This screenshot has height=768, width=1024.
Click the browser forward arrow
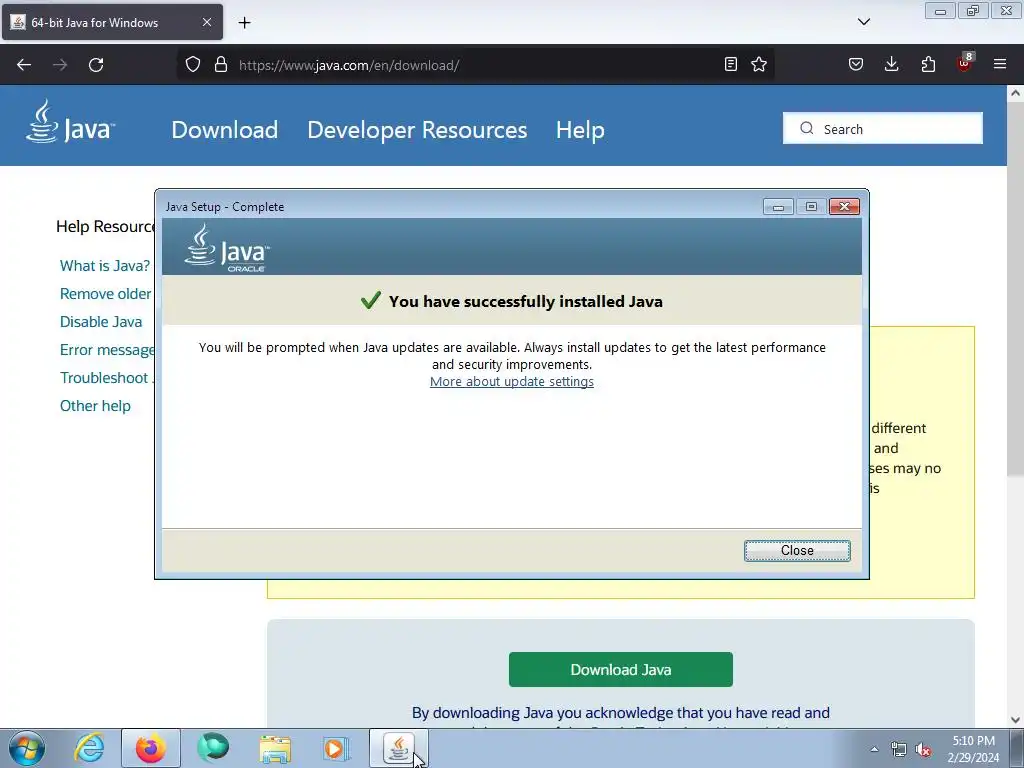pos(60,65)
